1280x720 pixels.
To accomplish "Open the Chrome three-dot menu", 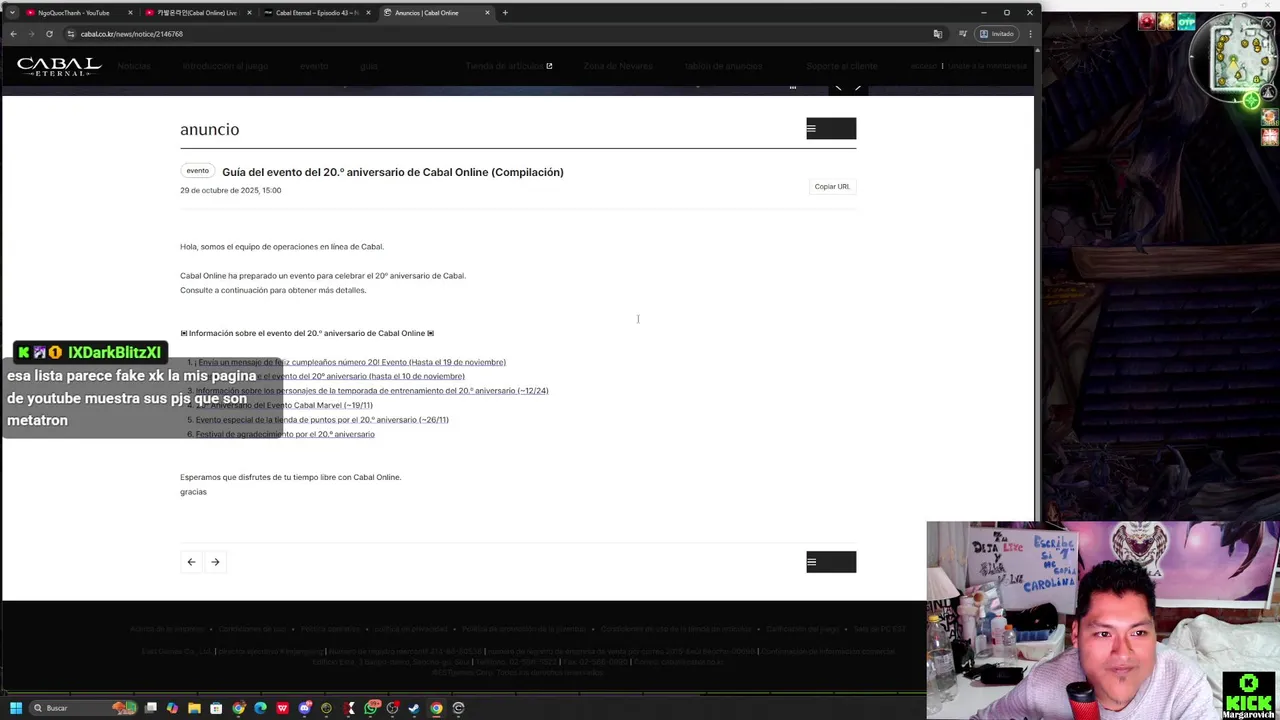I will click(1030, 34).
